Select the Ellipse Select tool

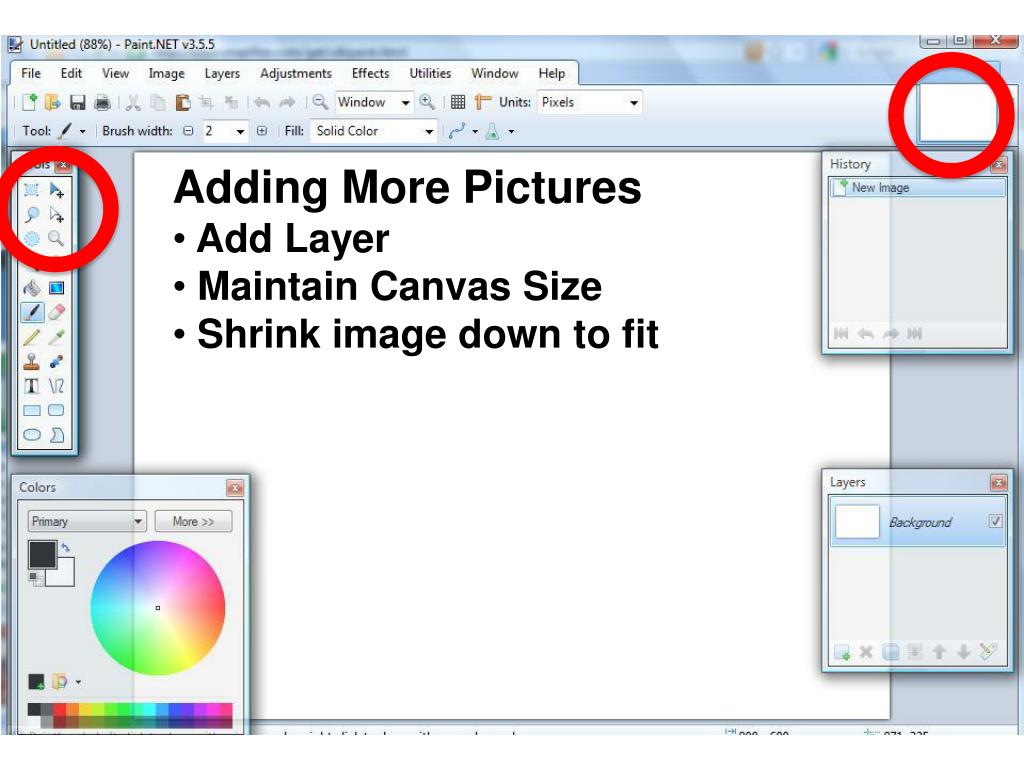point(31,238)
